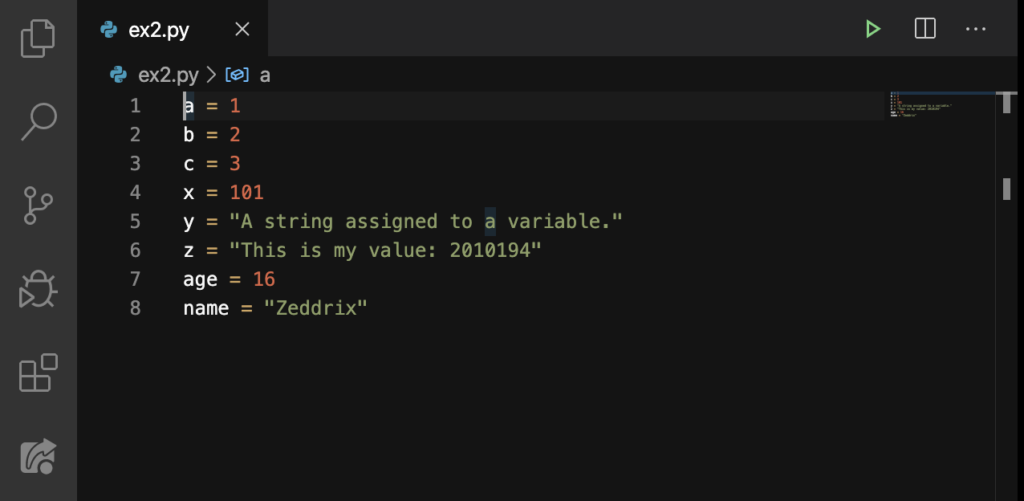This screenshot has width=1024, height=501.
Task: Place cursor in "Zeddrix" string
Action: coord(315,308)
